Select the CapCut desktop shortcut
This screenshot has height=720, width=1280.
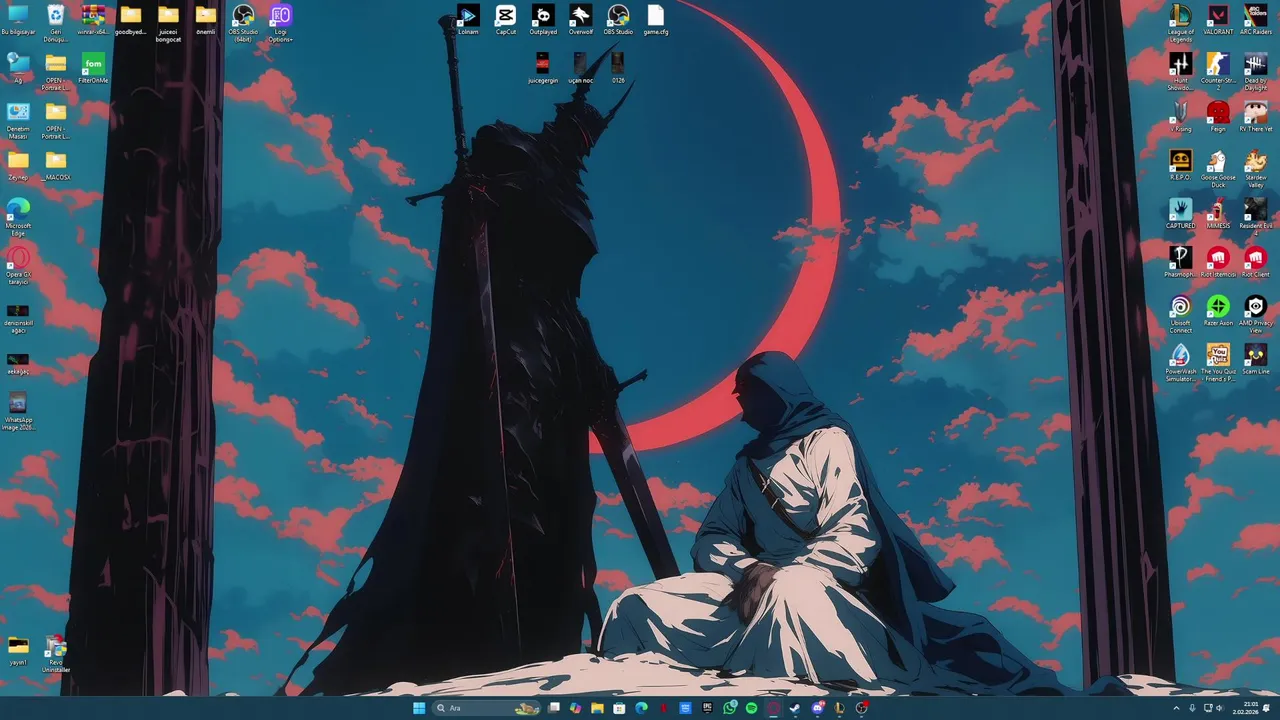pos(506,20)
